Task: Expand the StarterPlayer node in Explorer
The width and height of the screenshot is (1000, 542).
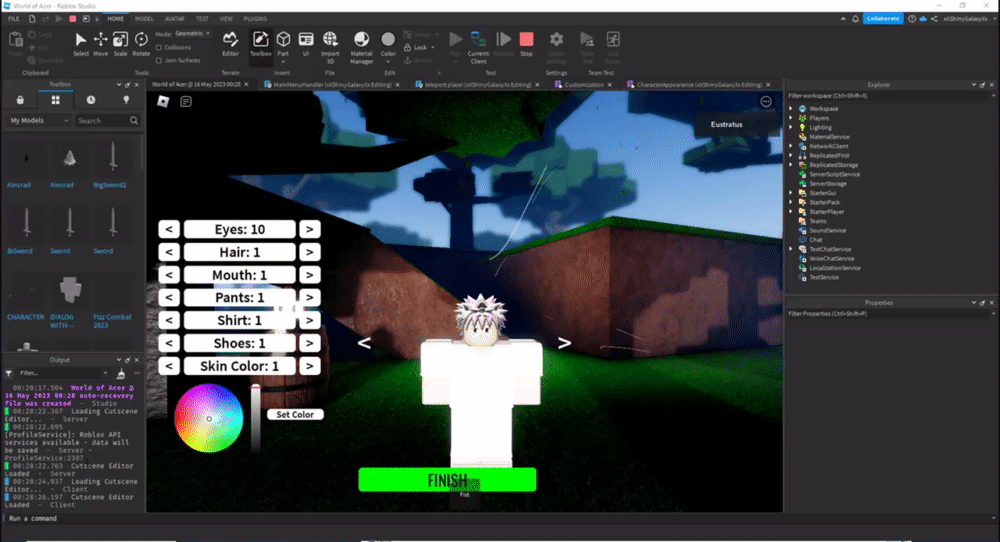Action: (791, 212)
